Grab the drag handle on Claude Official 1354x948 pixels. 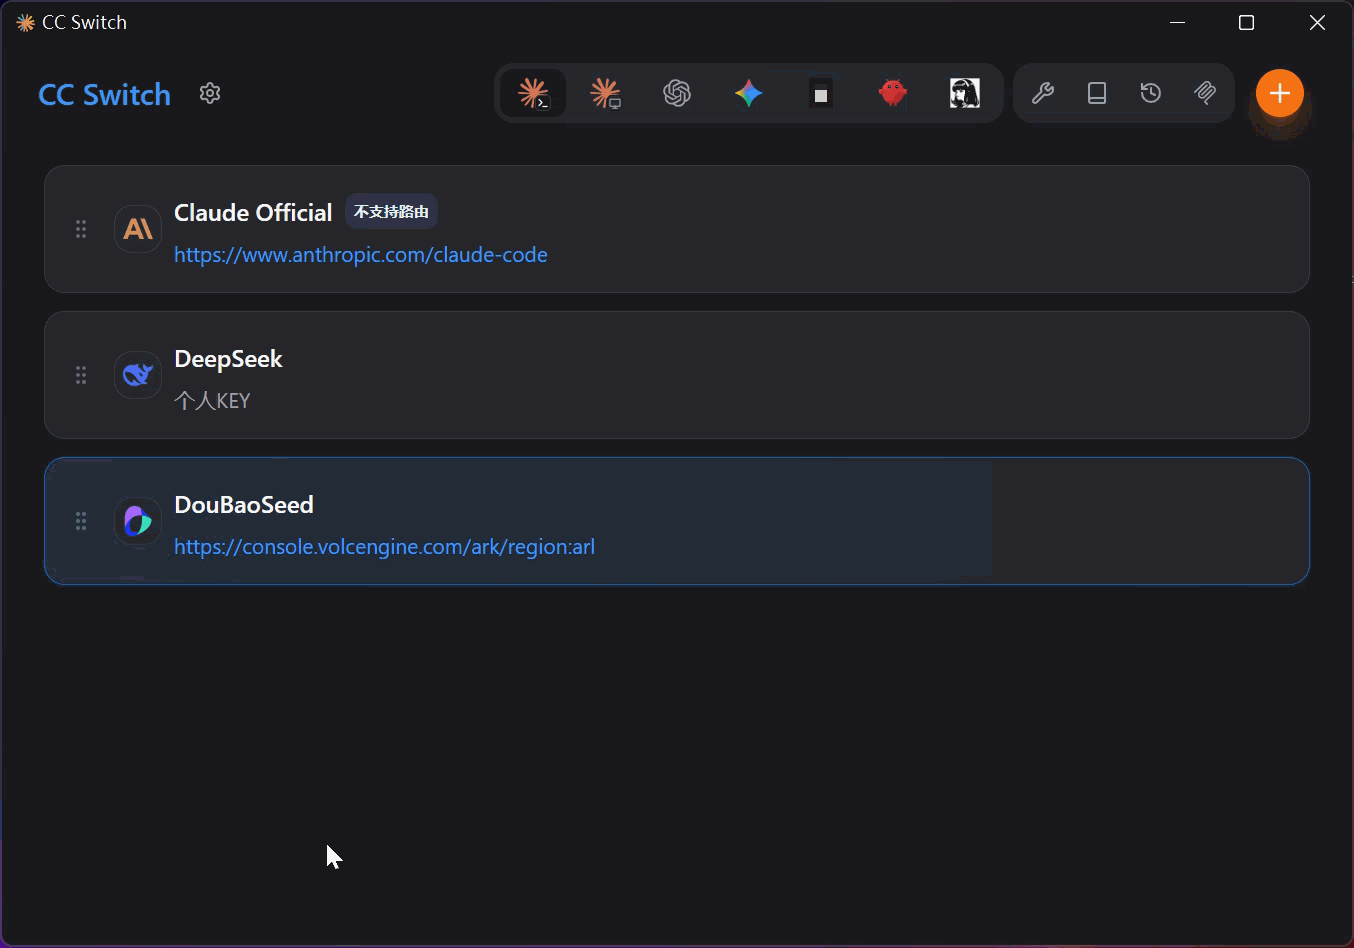[81, 229]
